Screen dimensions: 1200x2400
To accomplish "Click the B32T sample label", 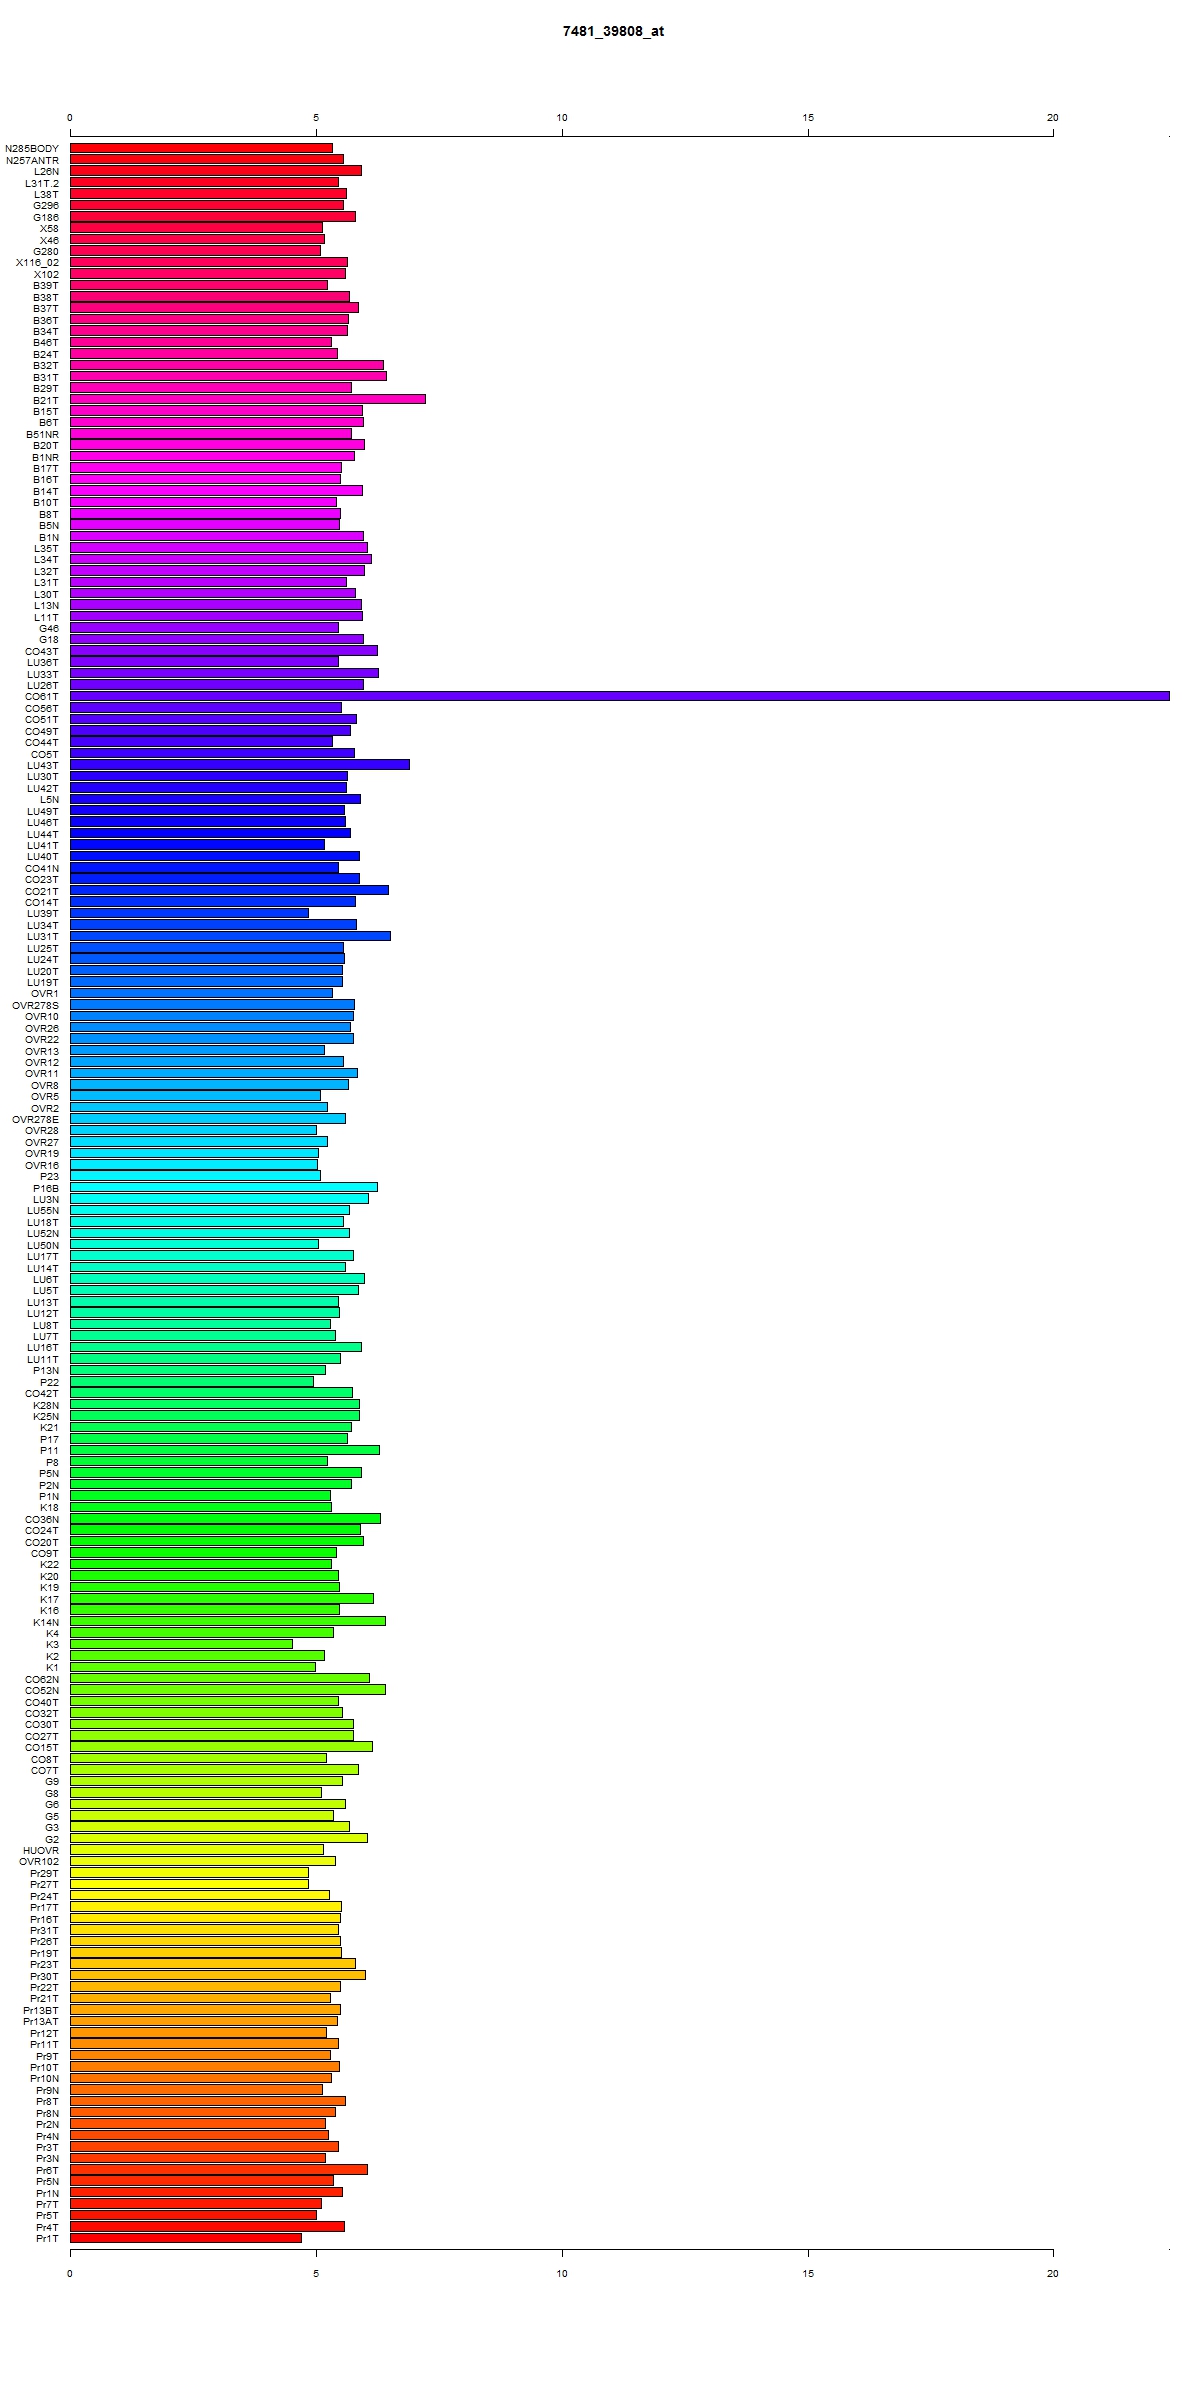I will point(46,366).
